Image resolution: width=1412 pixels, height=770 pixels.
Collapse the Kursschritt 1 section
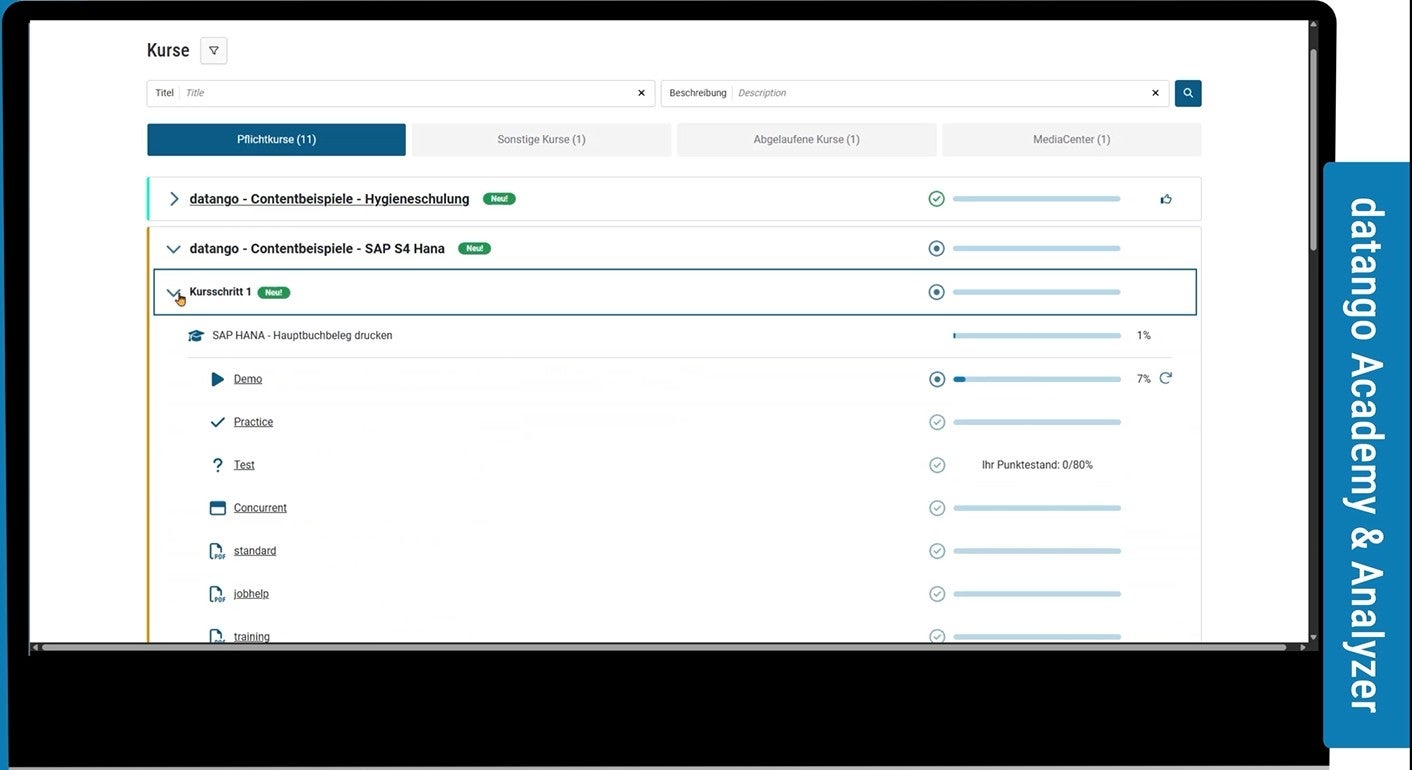point(173,293)
